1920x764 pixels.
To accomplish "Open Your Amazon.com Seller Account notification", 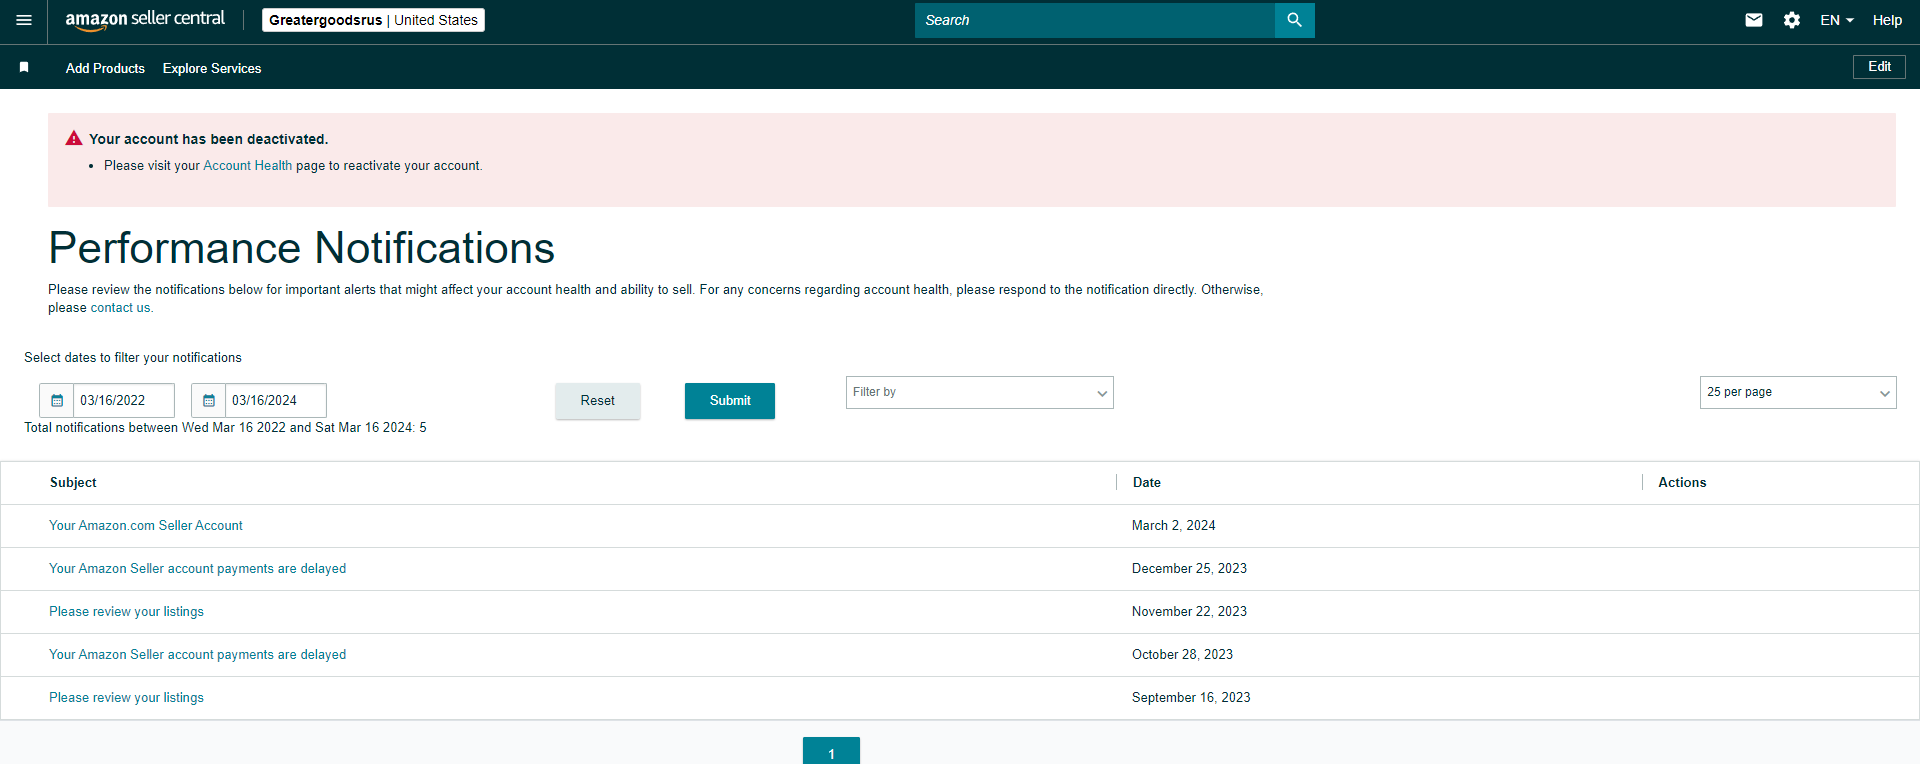I will coord(146,525).
